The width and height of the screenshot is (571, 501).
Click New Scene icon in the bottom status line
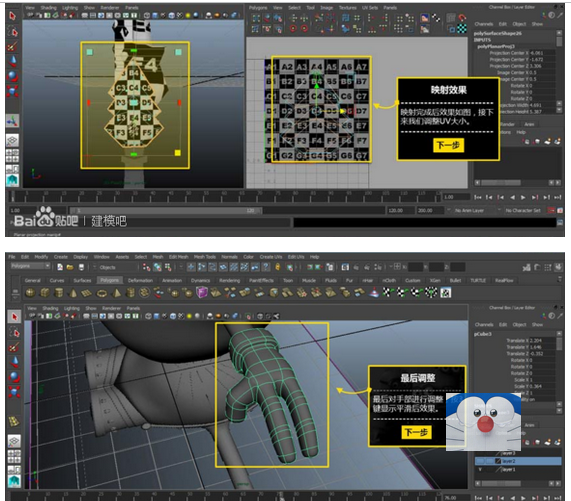[x=60, y=267]
